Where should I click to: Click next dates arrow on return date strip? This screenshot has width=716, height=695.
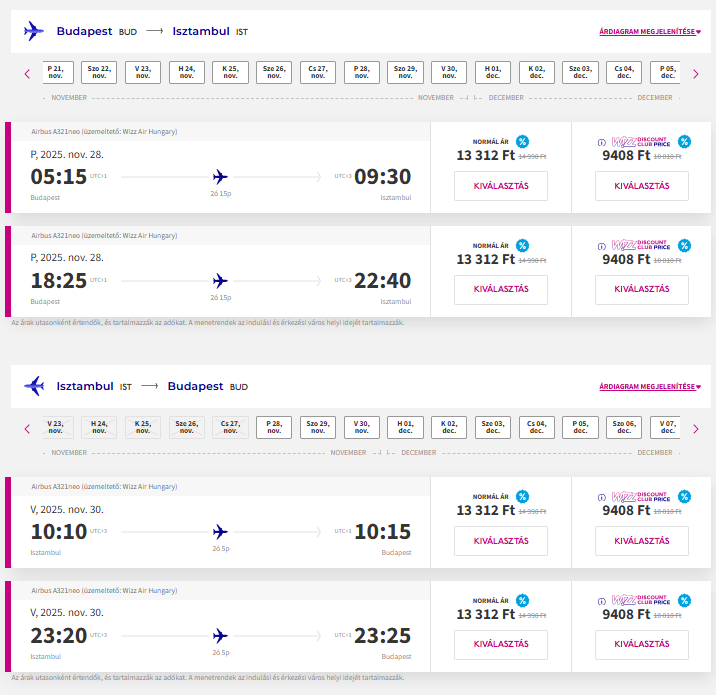(695, 428)
